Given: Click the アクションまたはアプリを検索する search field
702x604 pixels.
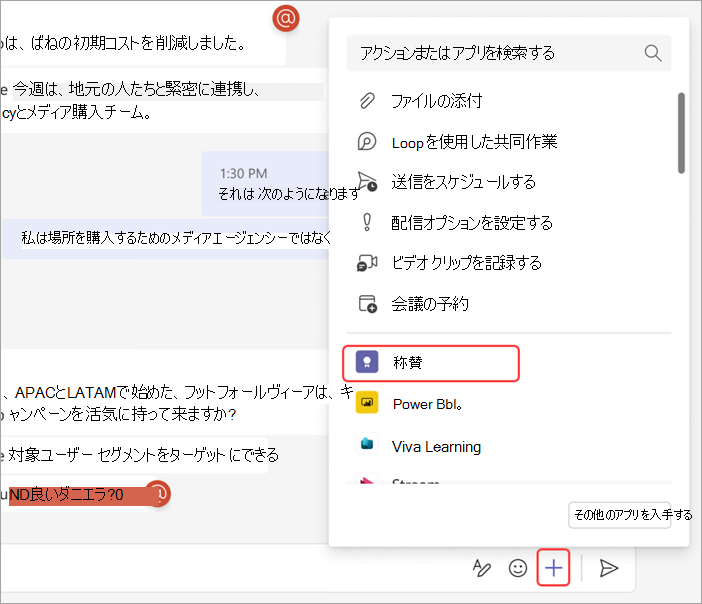Looking at the screenshot, I should coord(509,53).
